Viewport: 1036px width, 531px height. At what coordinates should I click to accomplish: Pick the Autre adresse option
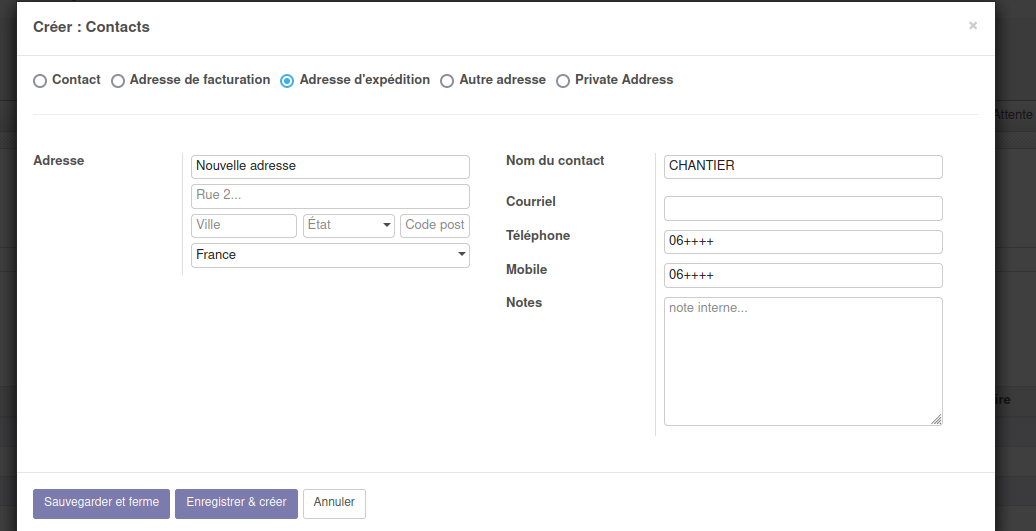(447, 81)
